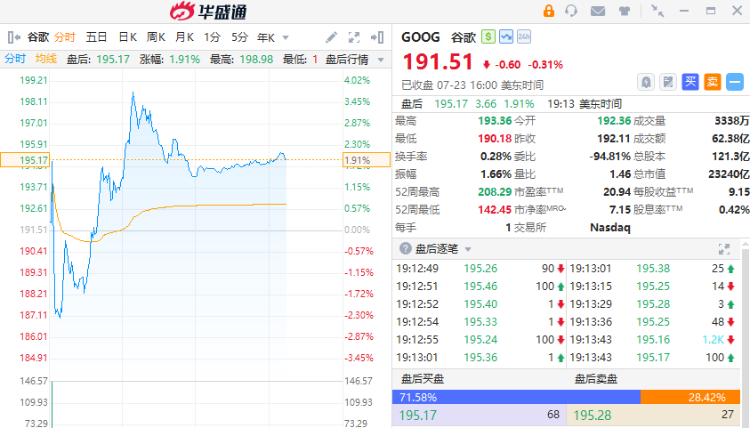This screenshot has height=428, width=750.
Task: Open the messages envelope icon
Action: pos(598,11)
